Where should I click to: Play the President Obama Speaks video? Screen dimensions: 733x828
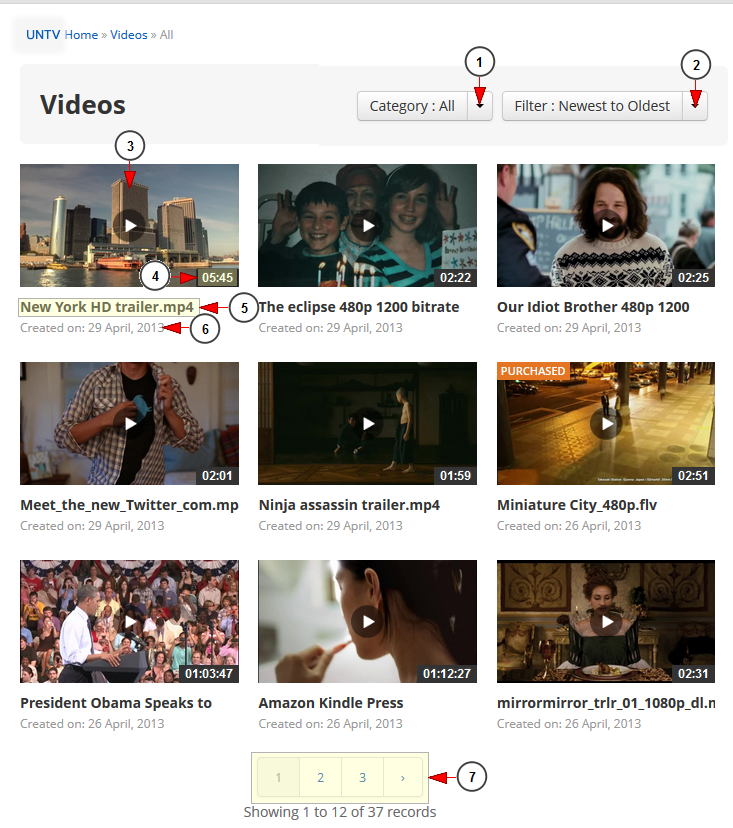point(129,621)
